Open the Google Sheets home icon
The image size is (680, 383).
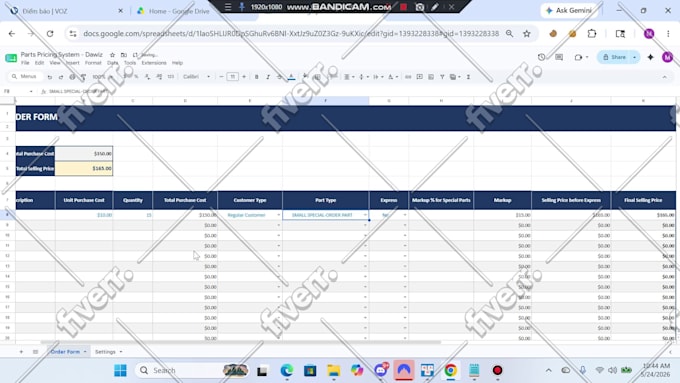coord(11,58)
